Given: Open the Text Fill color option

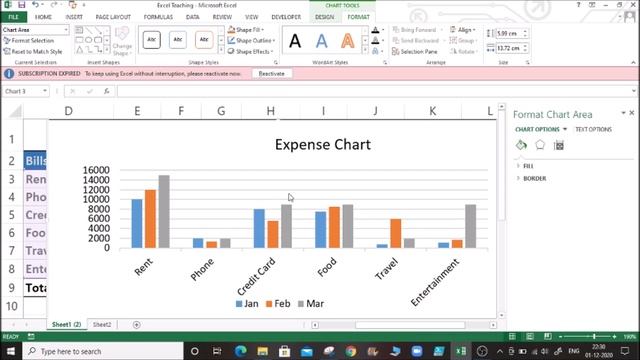Looking at the screenshot, I should pyautogui.click(x=377, y=30).
